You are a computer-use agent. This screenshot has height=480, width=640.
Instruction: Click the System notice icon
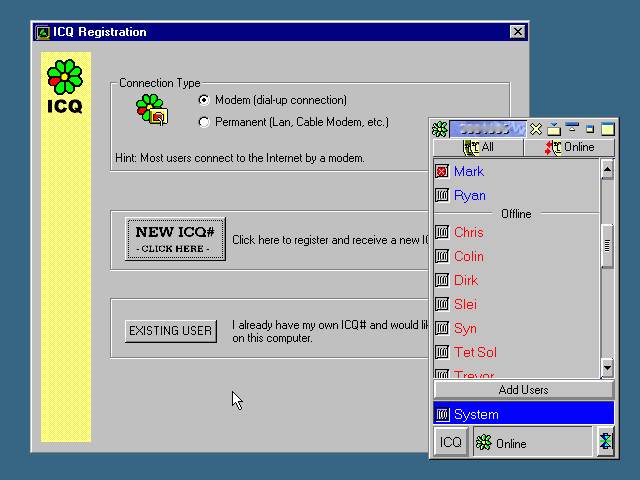[x=442, y=414]
